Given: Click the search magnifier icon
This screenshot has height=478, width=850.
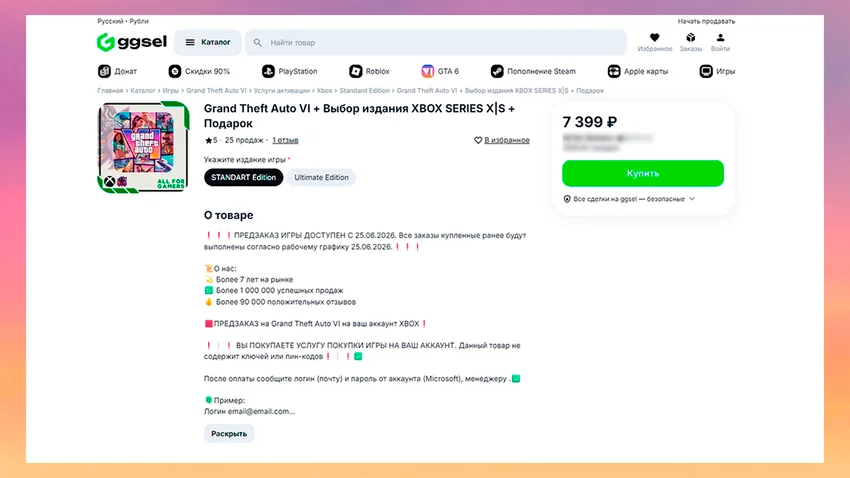Looking at the screenshot, I should [x=257, y=42].
